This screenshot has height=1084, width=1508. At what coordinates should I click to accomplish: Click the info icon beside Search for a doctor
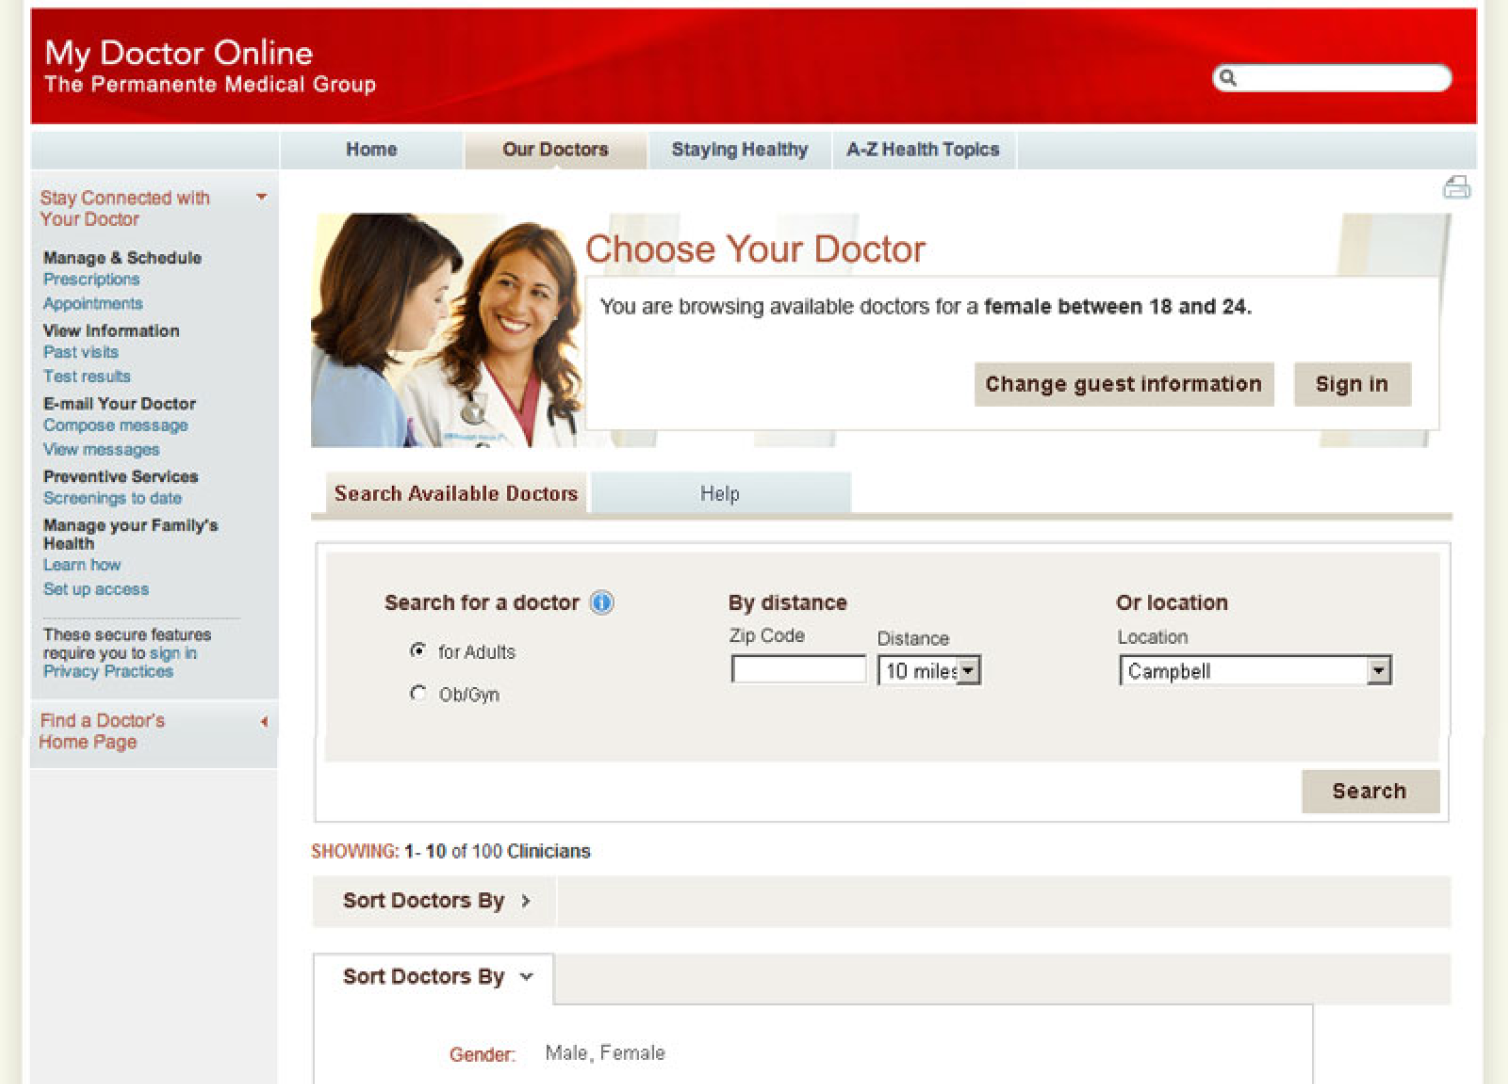601,603
